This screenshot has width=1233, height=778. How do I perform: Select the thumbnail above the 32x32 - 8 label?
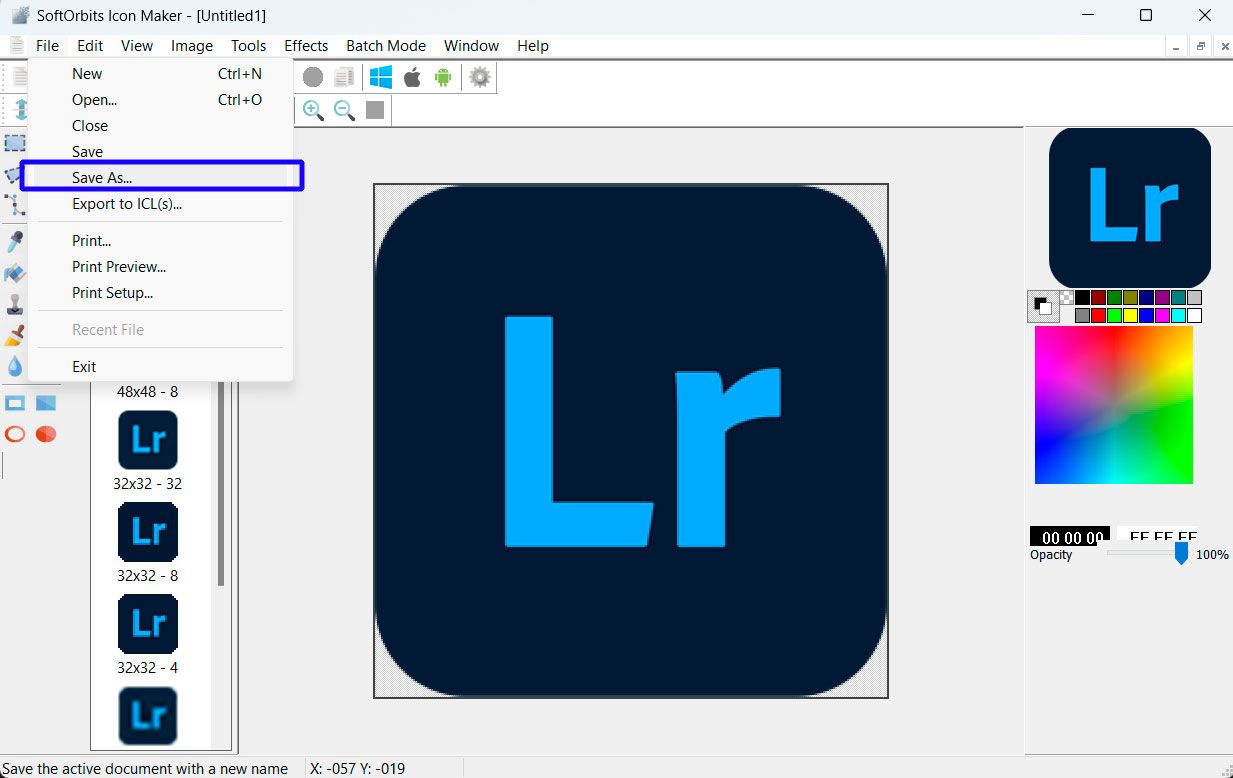148,532
